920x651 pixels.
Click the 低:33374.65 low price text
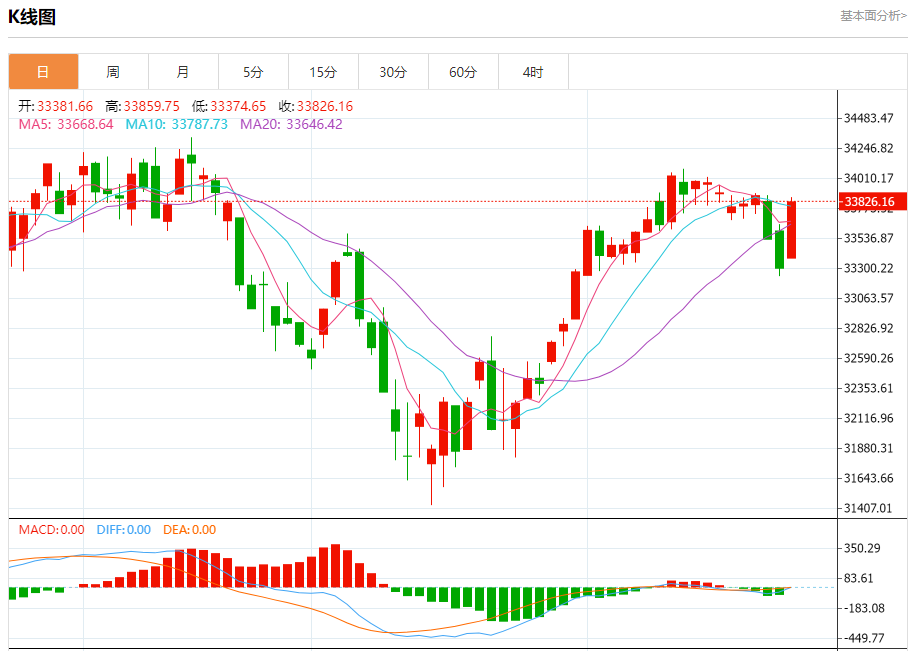point(229,106)
